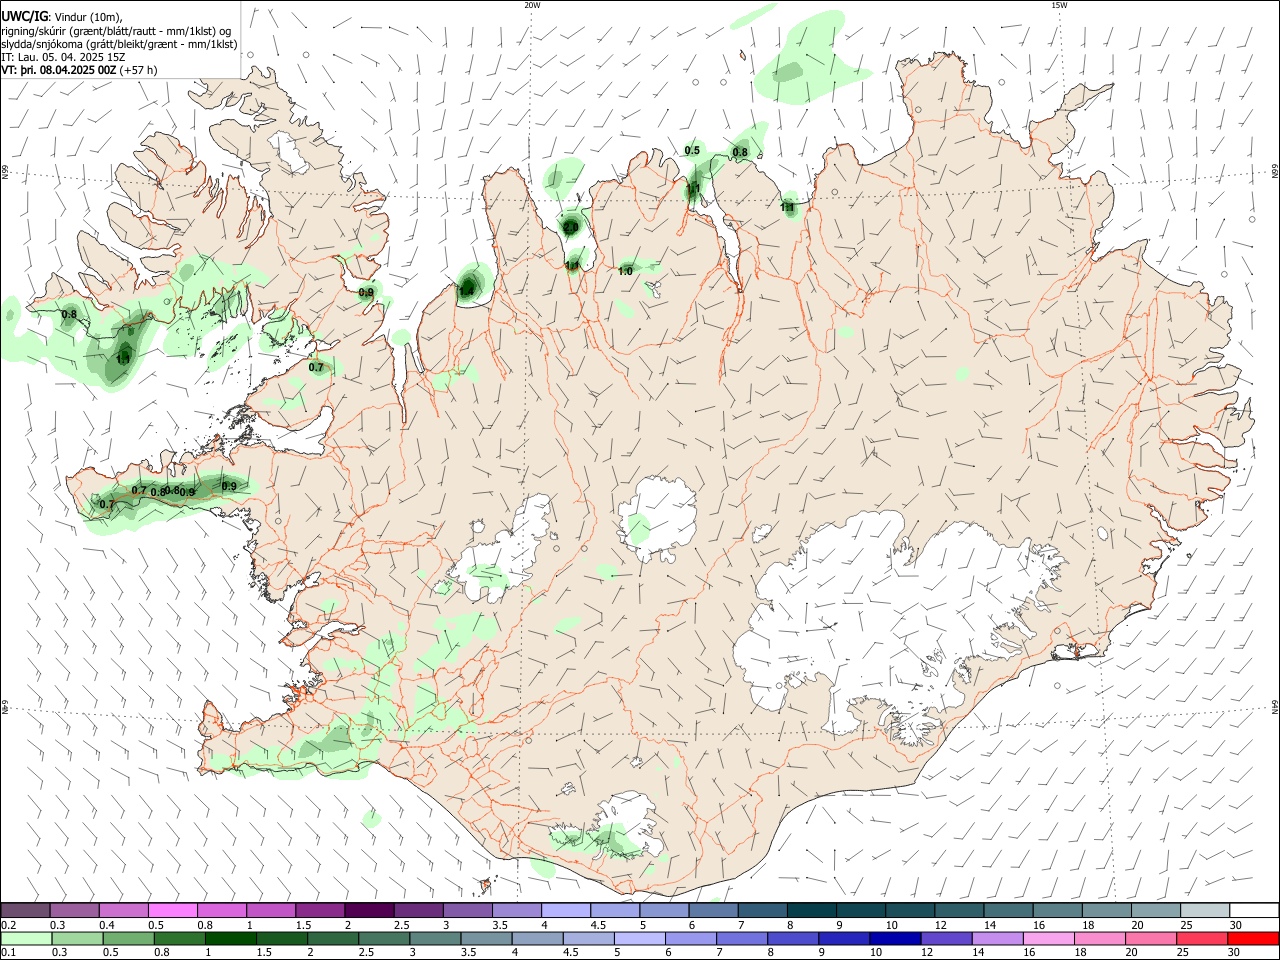Click the 0.5 rainfall value on the north coast

pyautogui.click(x=692, y=151)
